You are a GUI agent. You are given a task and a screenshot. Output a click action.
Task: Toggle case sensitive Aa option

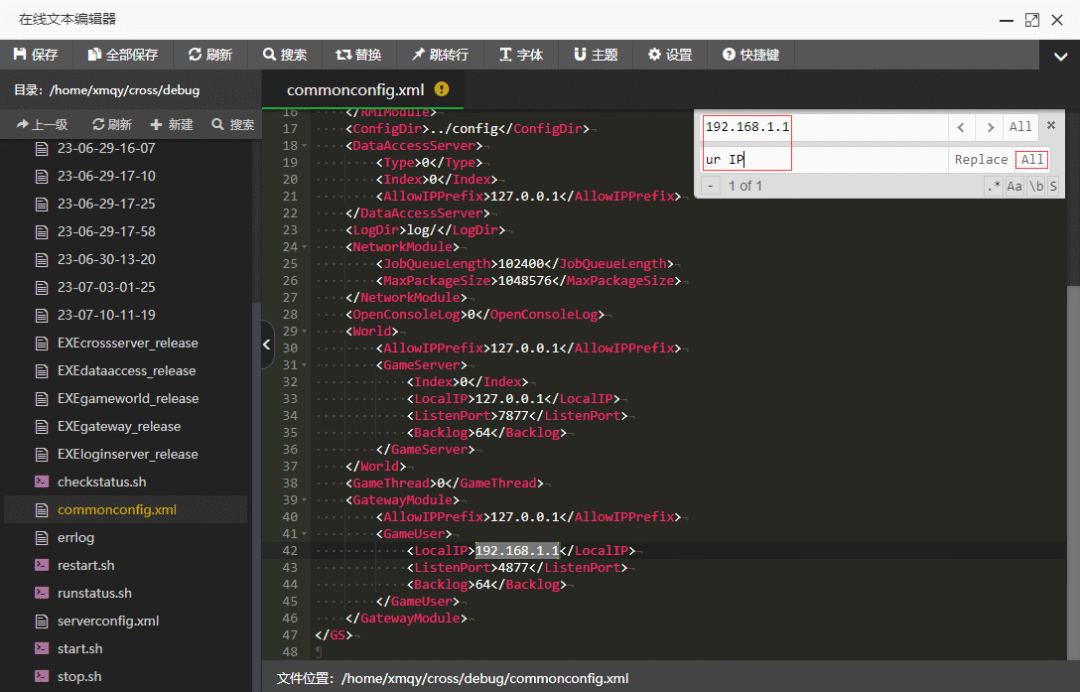click(x=1014, y=186)
